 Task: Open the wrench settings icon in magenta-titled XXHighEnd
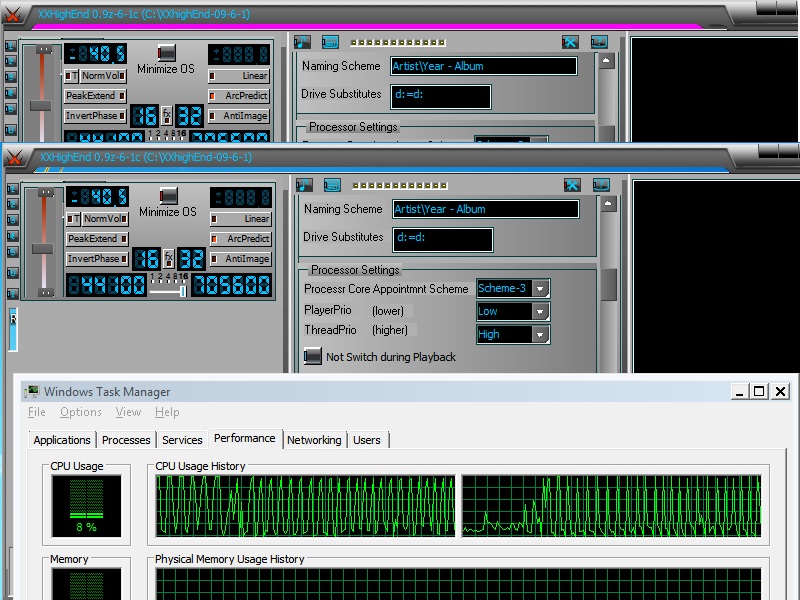click(x=570, y=42)
